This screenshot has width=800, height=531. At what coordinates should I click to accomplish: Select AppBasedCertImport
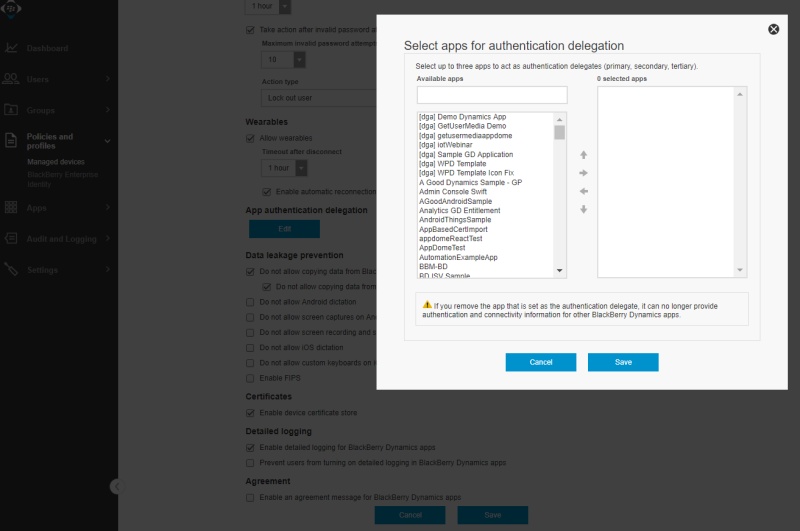453,230
